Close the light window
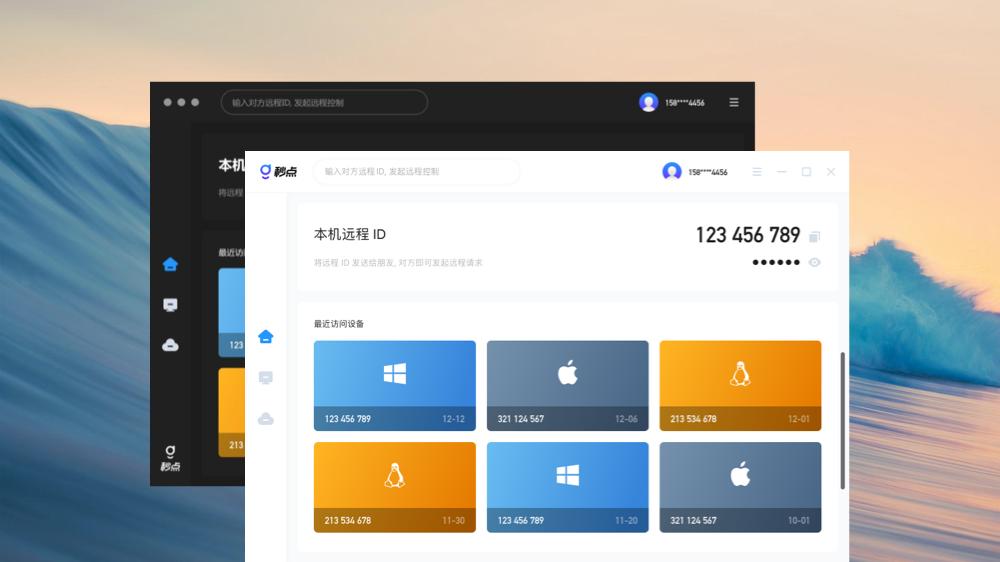Screen dimensions: 1000x562 pos(831,172)
